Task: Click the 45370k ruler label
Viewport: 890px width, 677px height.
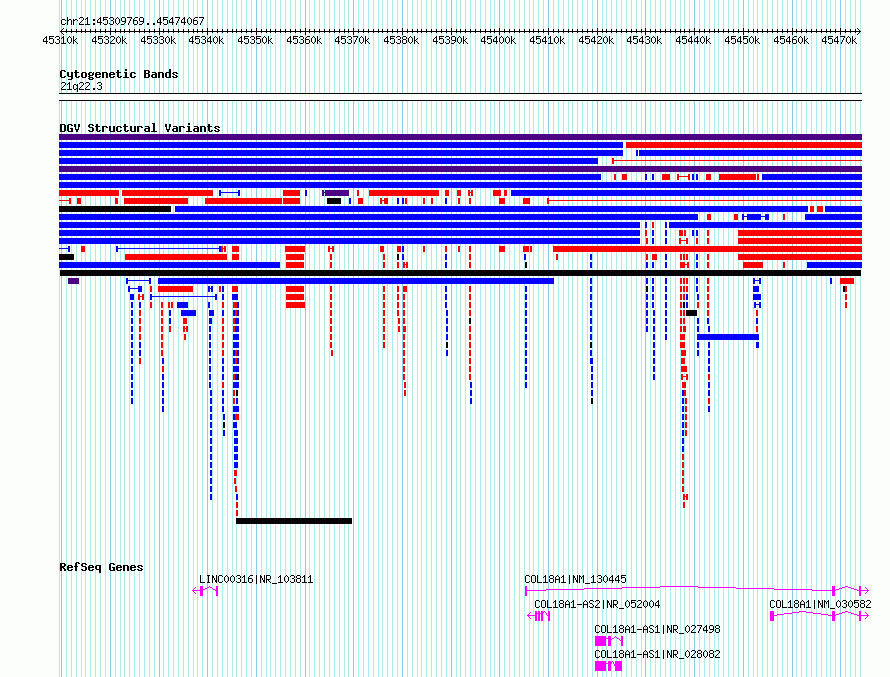Action: click(352, 40)
